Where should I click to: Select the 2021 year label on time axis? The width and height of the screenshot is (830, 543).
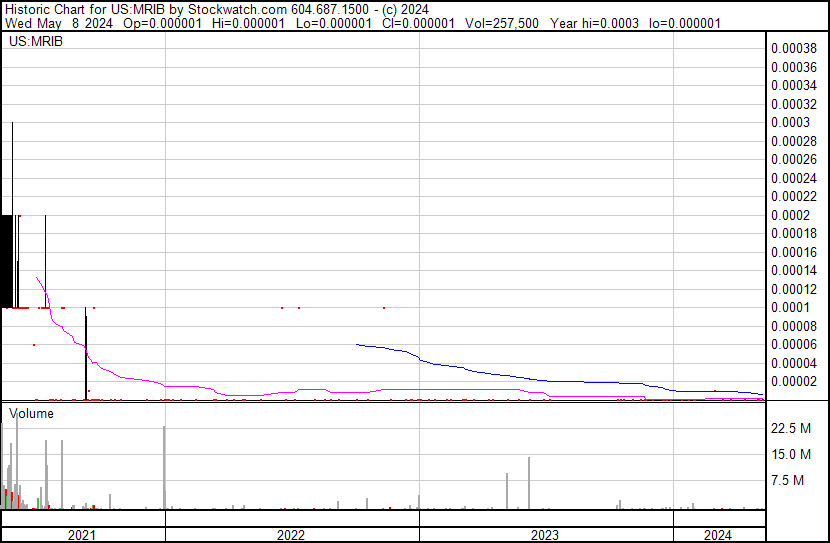pyautogui.click(x=83, y=535)
